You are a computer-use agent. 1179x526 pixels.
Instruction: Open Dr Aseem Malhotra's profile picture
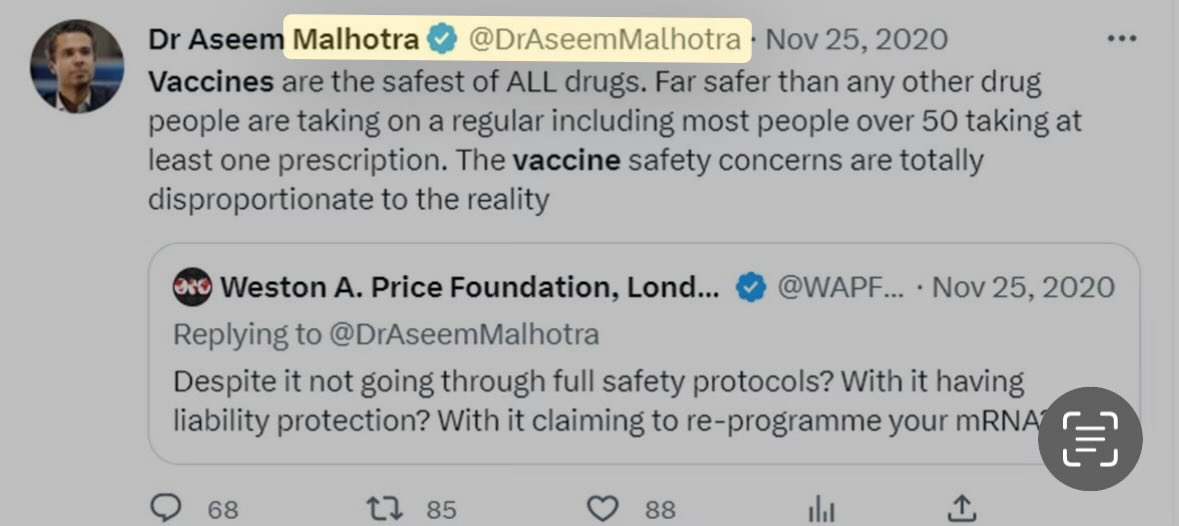[x=77, y=65]
